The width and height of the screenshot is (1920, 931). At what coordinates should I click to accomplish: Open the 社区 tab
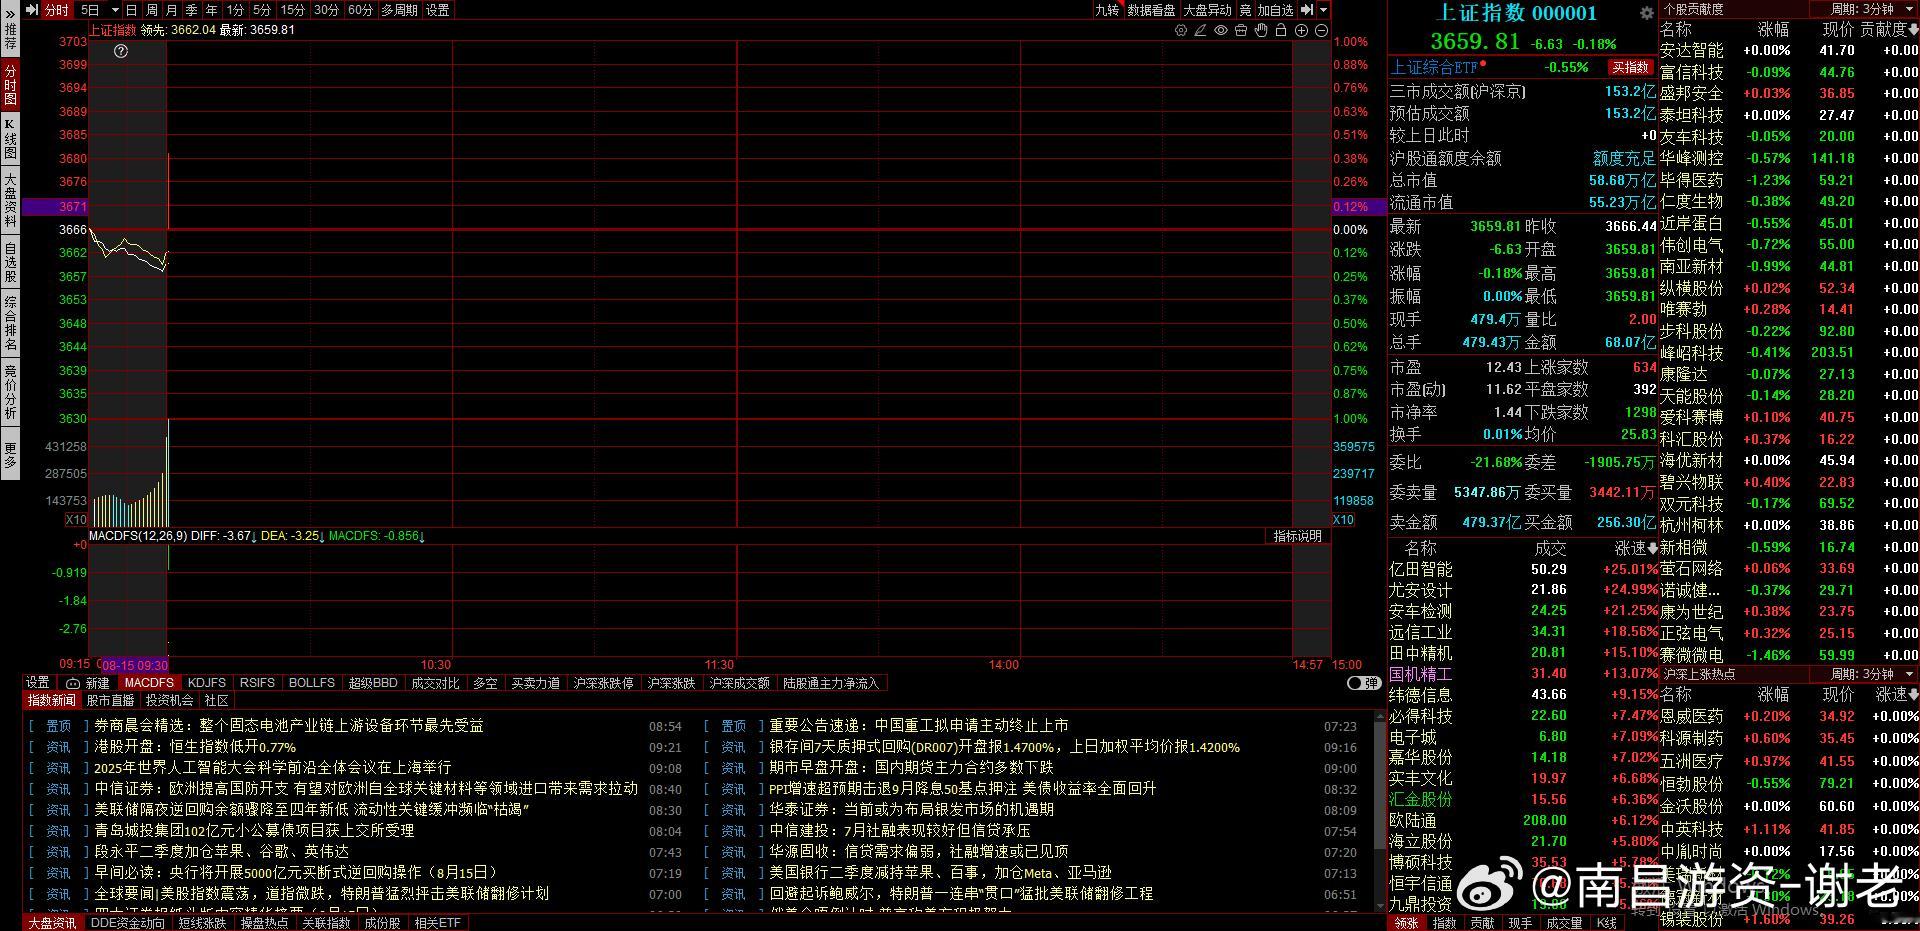coord(216,701)
